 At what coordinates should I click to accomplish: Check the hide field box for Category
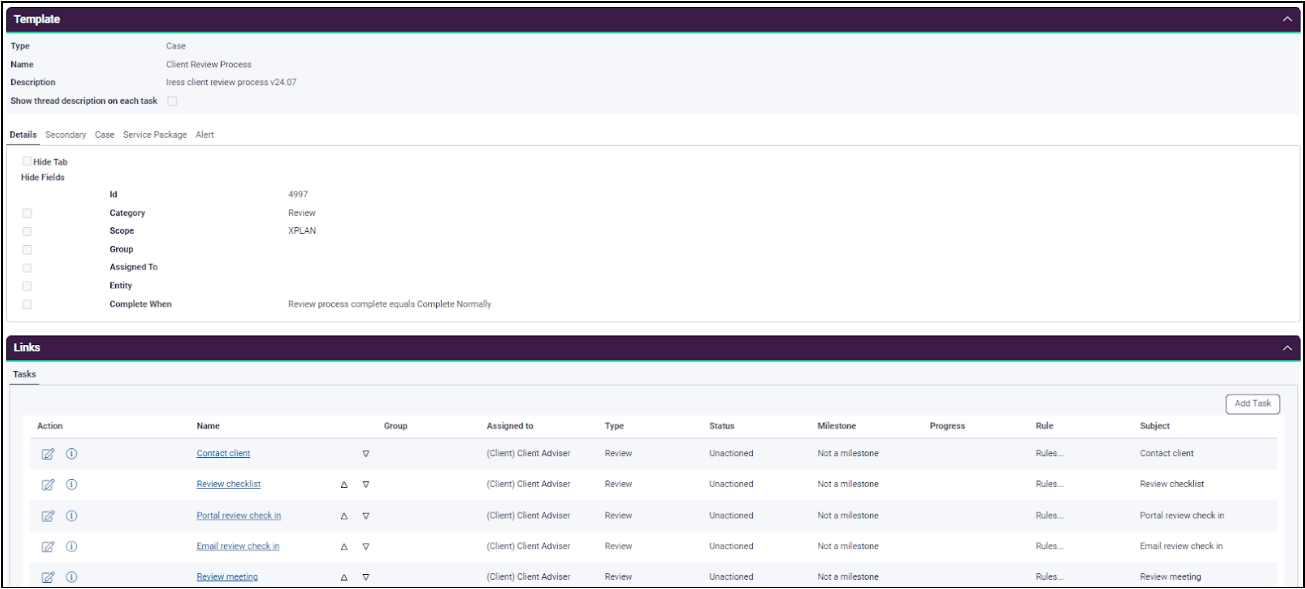(27, 213)
